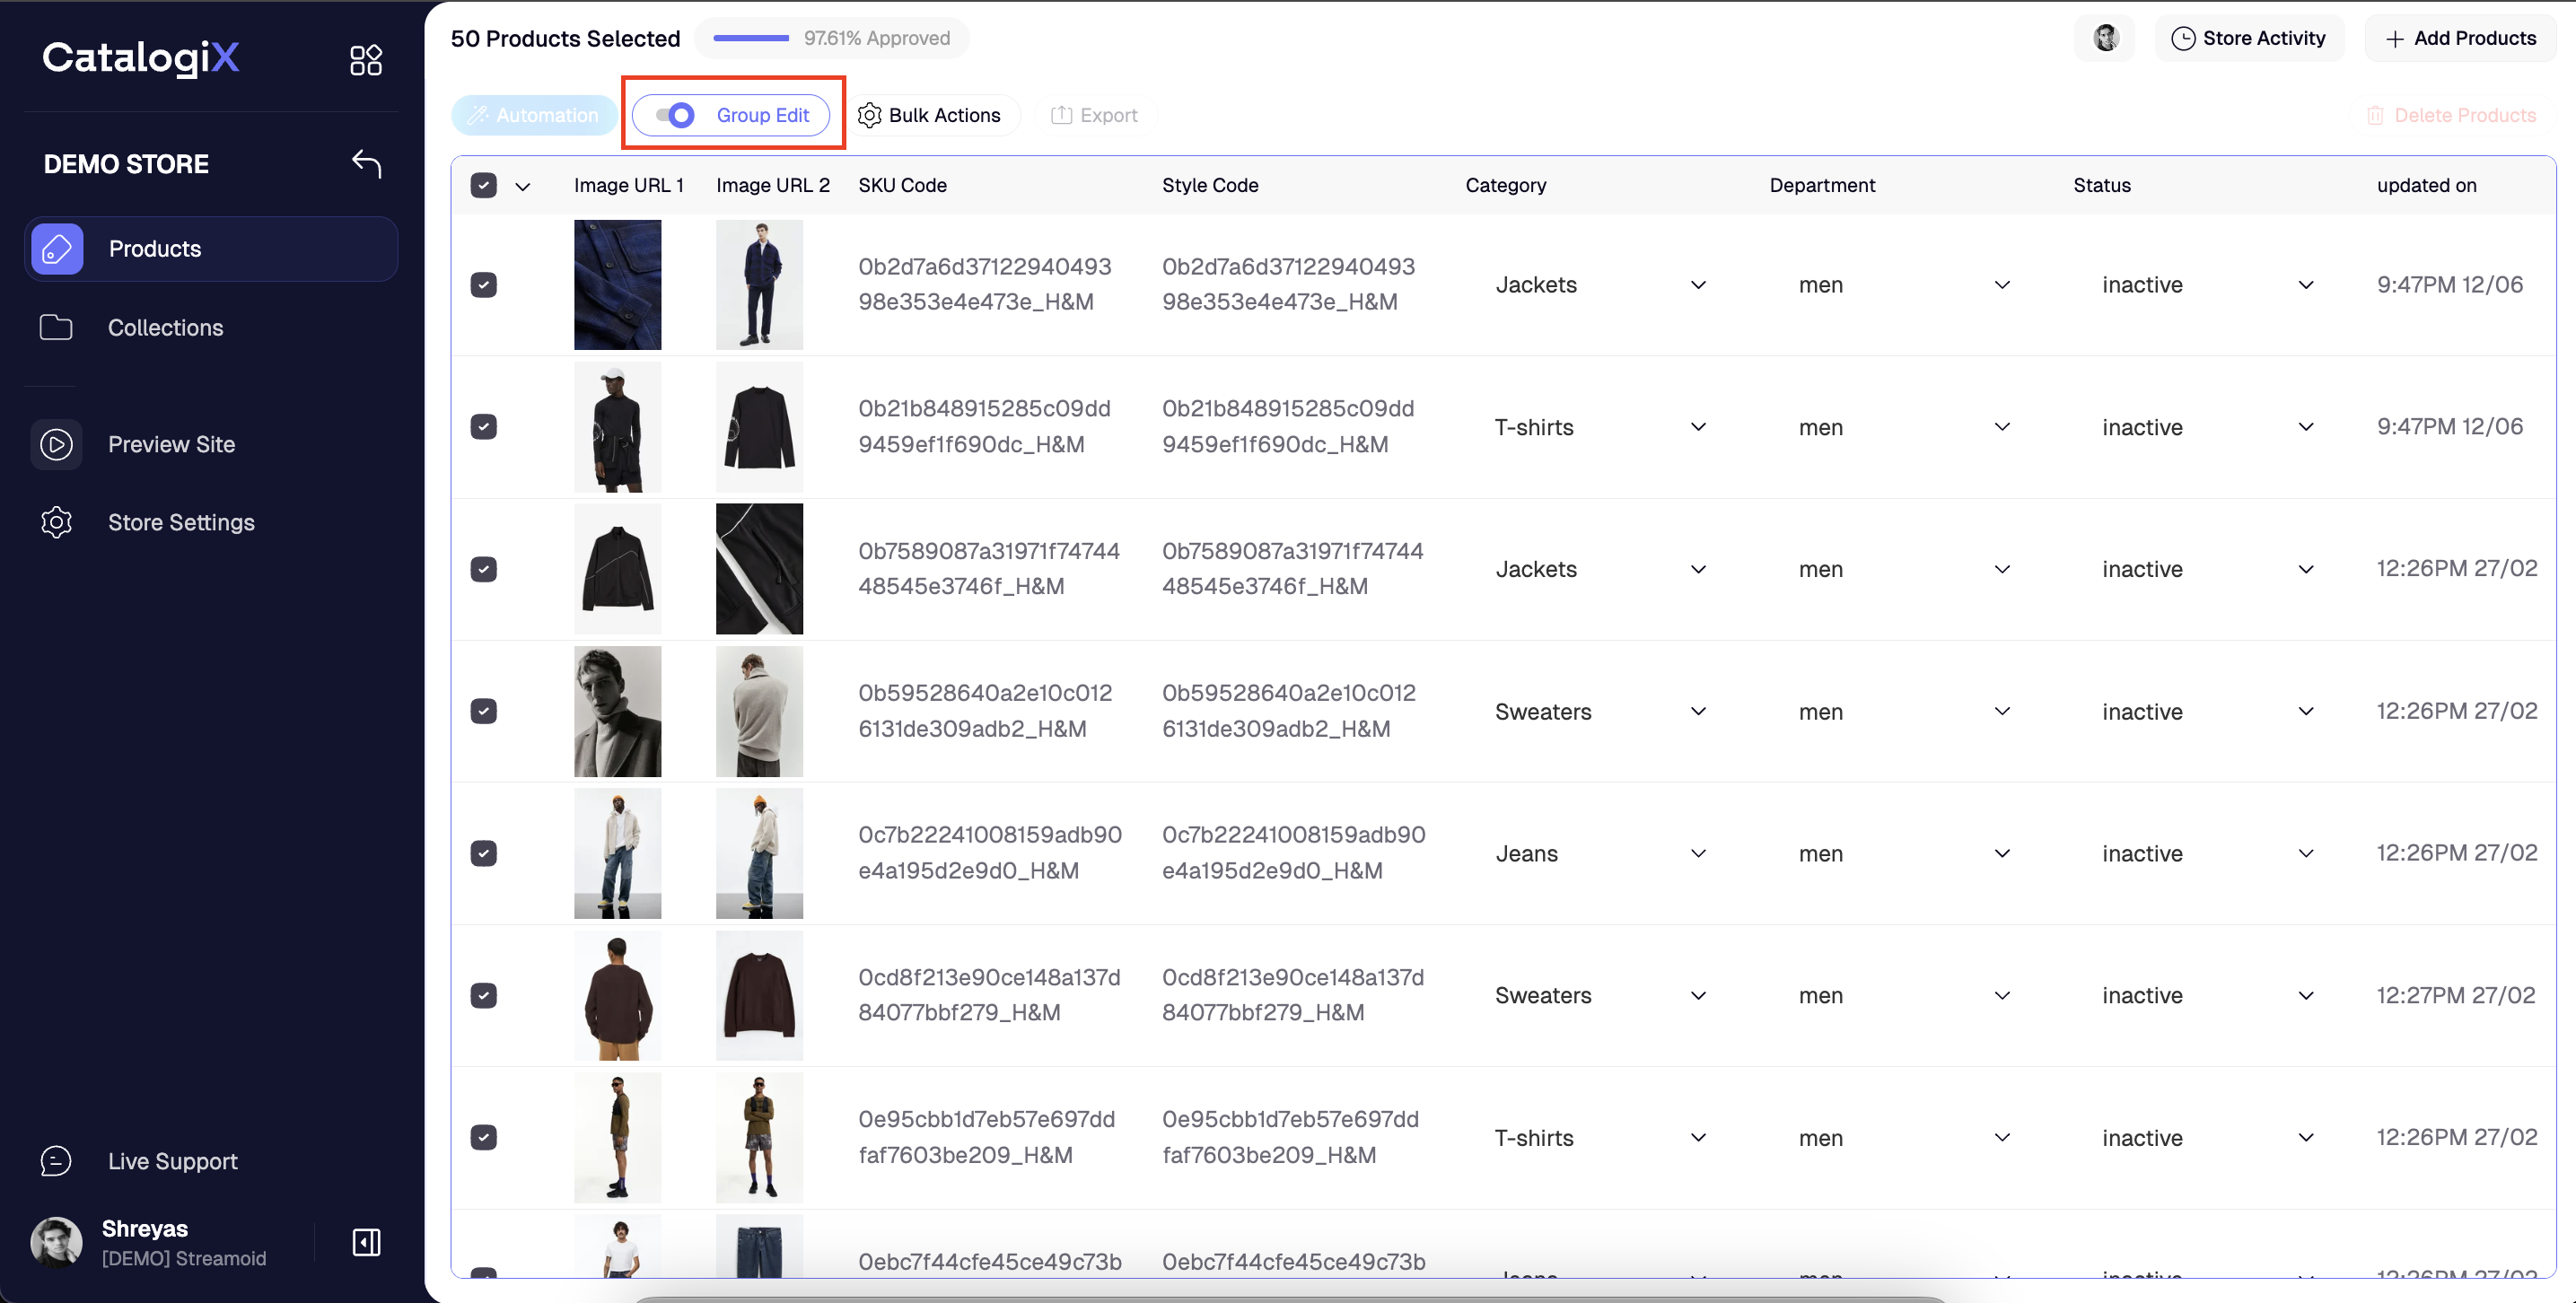Go to Products in the sidebar
This screenshot has height=1303, width=2576.
(155, 248)
